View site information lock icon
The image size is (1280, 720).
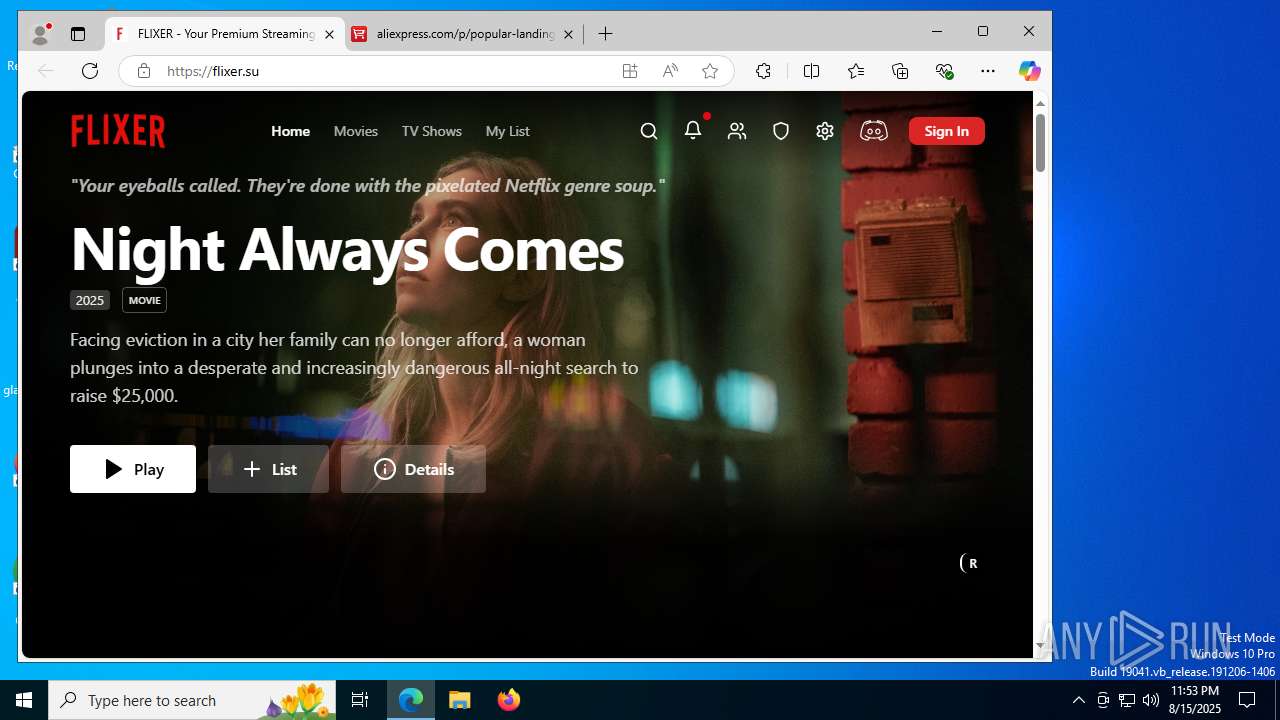pyautogui.click(x=144, y=71)
